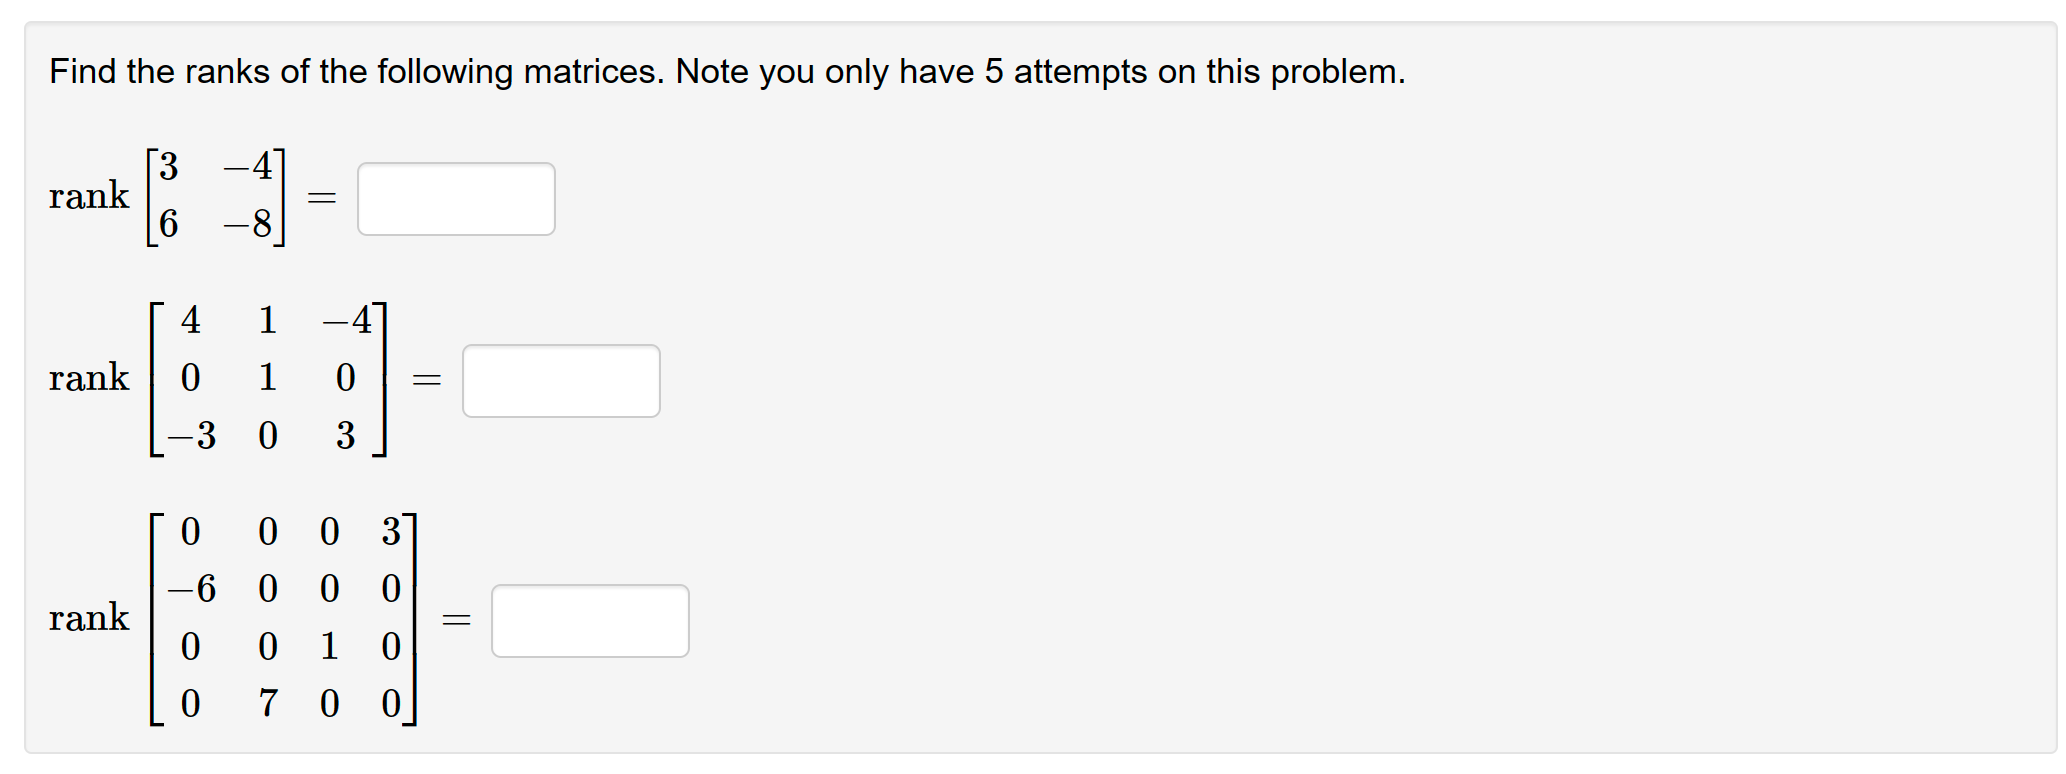The image size is (2066, 774).
Task: Click the problem instructions text
Action: (727, 71)
